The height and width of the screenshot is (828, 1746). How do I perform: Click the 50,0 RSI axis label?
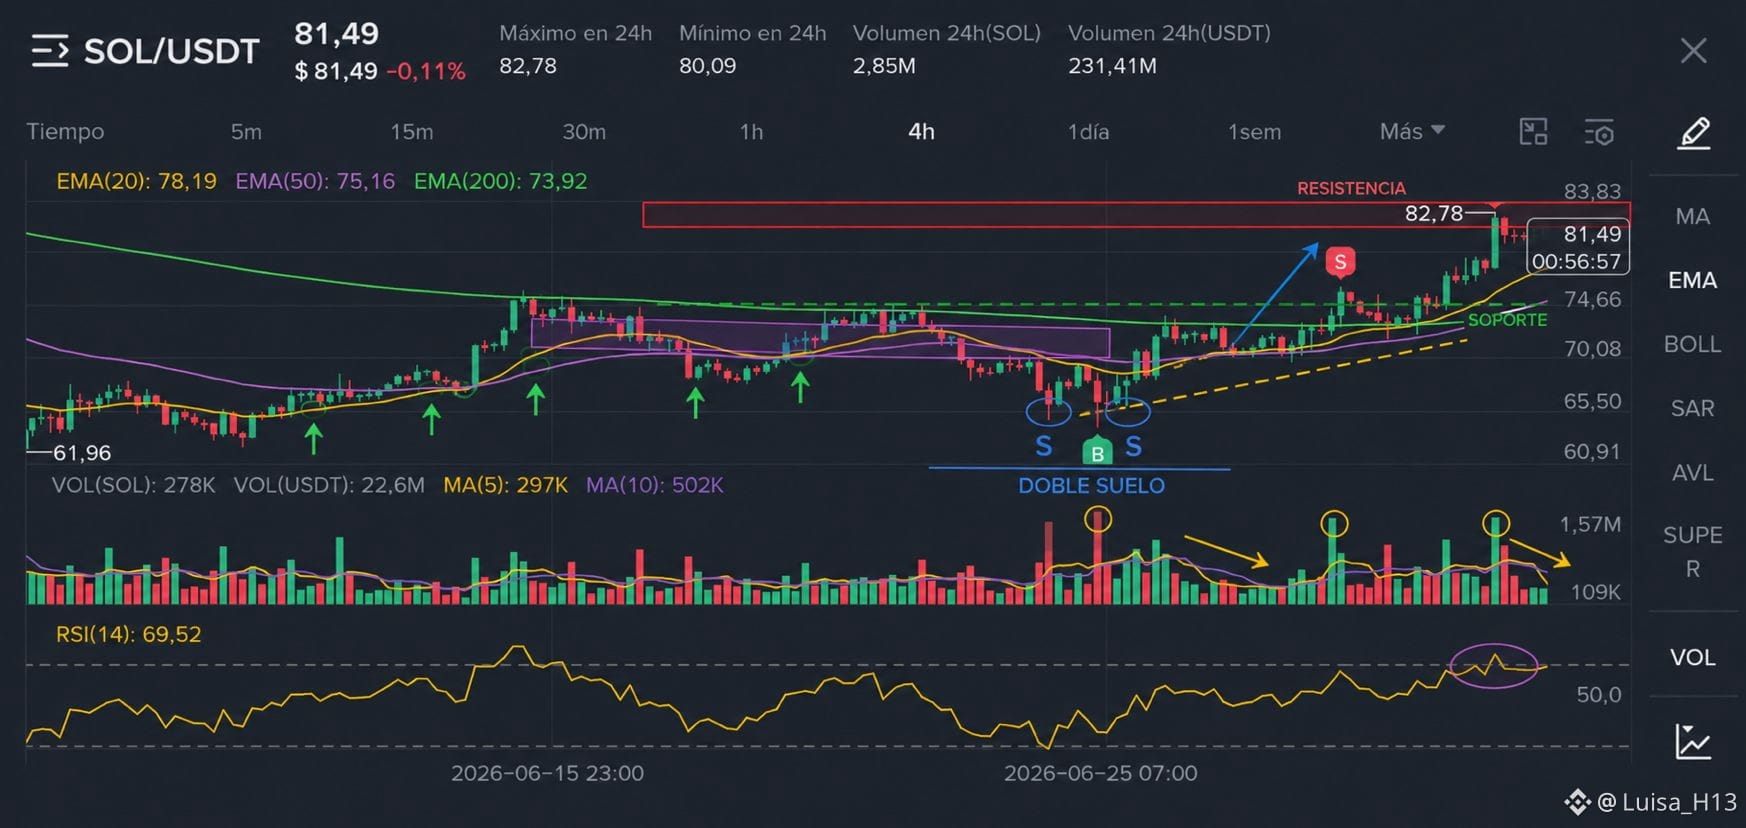(x=1599, y=694)
